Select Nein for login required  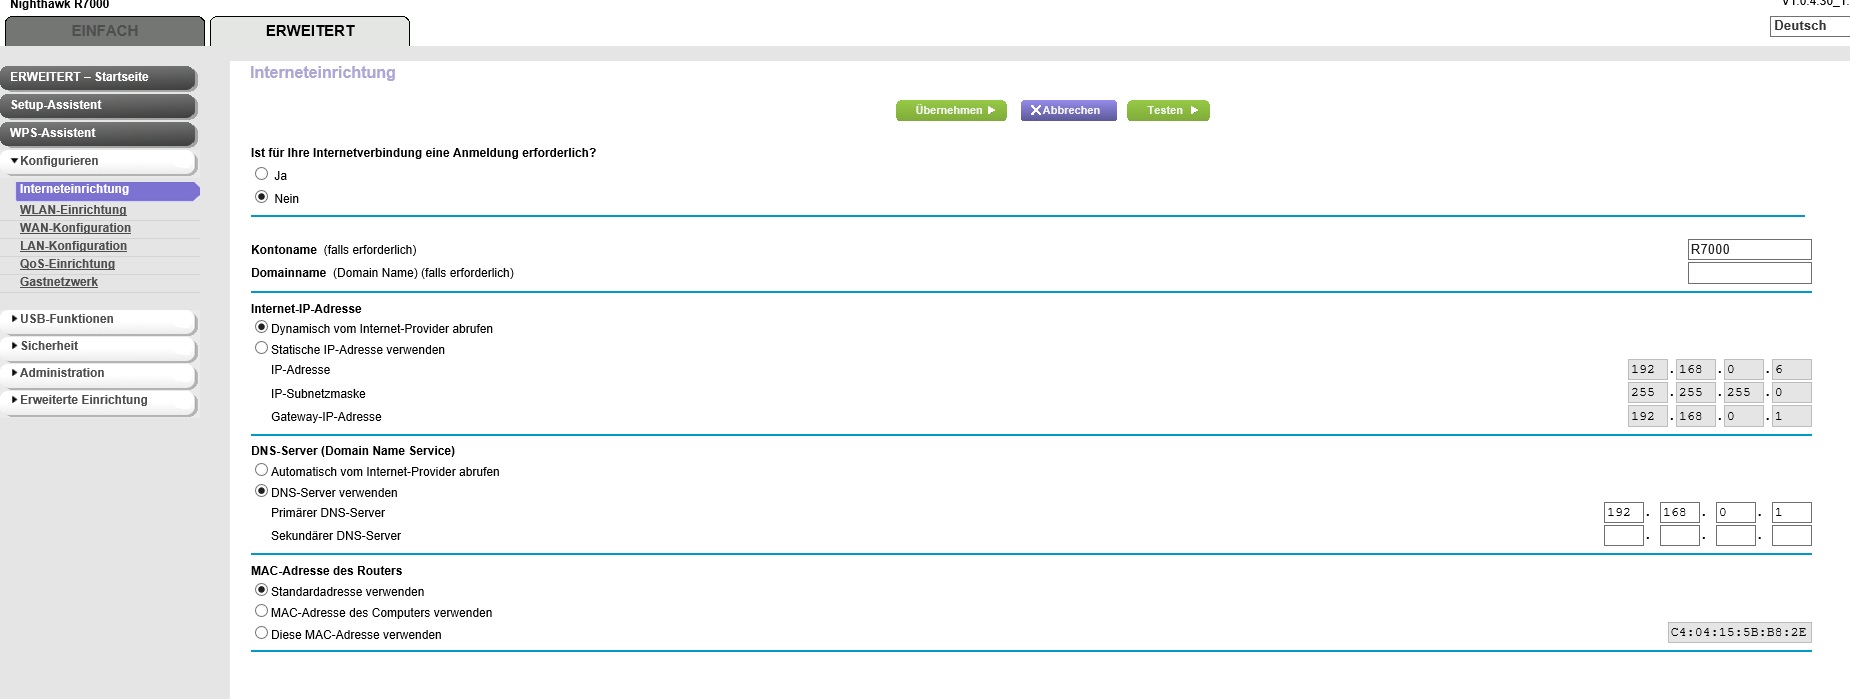(261, 197)
